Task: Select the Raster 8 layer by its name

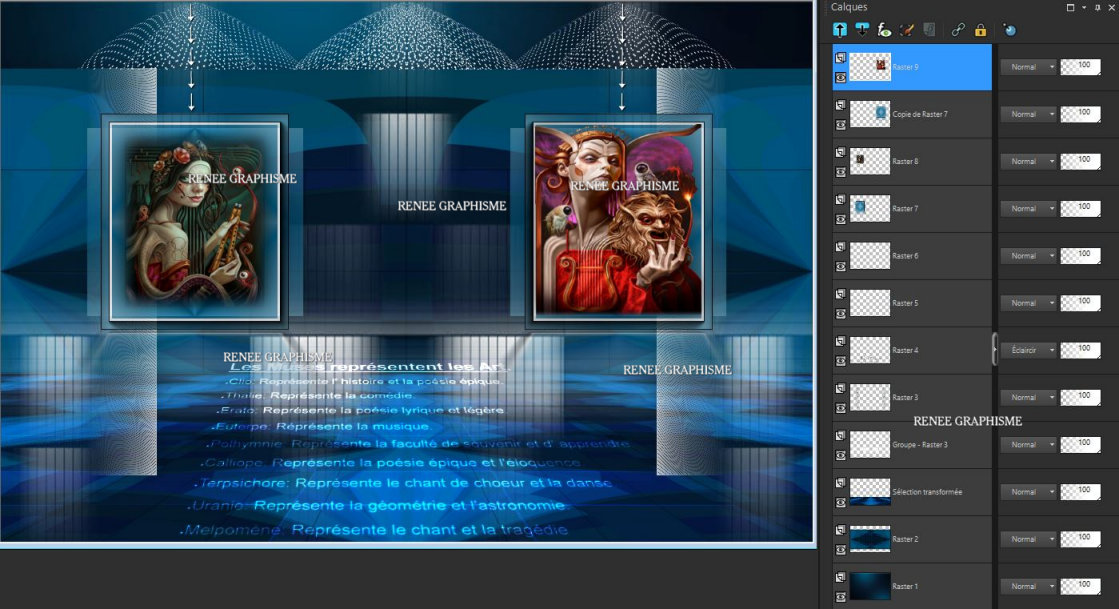Action: [905, 161]
